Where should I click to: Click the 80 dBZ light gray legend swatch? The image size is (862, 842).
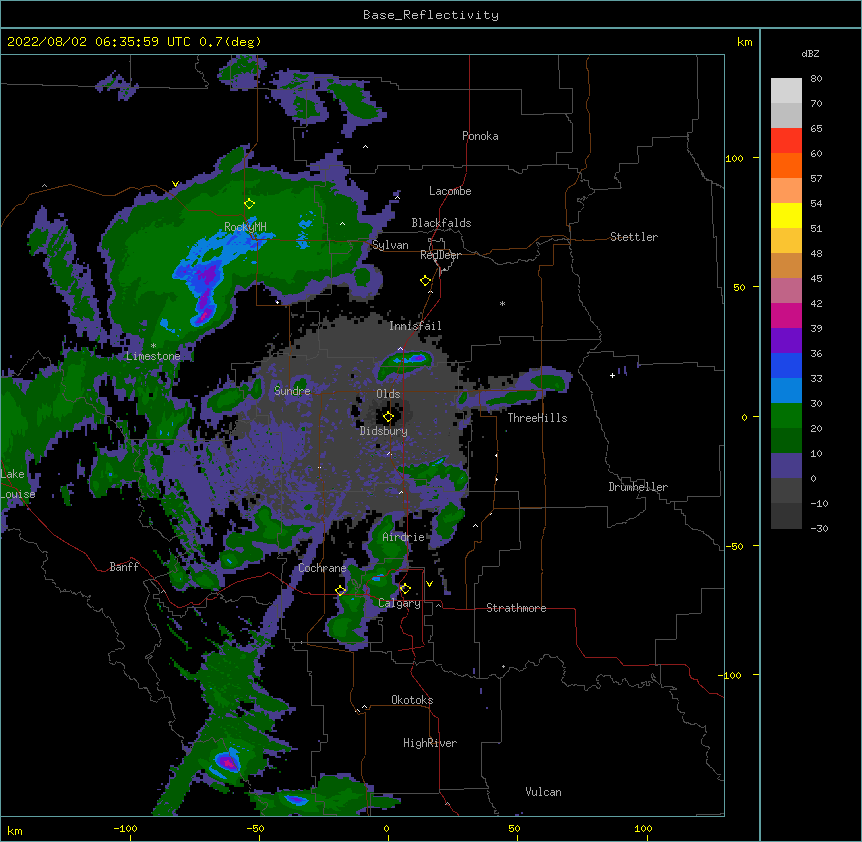tap(786, 91)
